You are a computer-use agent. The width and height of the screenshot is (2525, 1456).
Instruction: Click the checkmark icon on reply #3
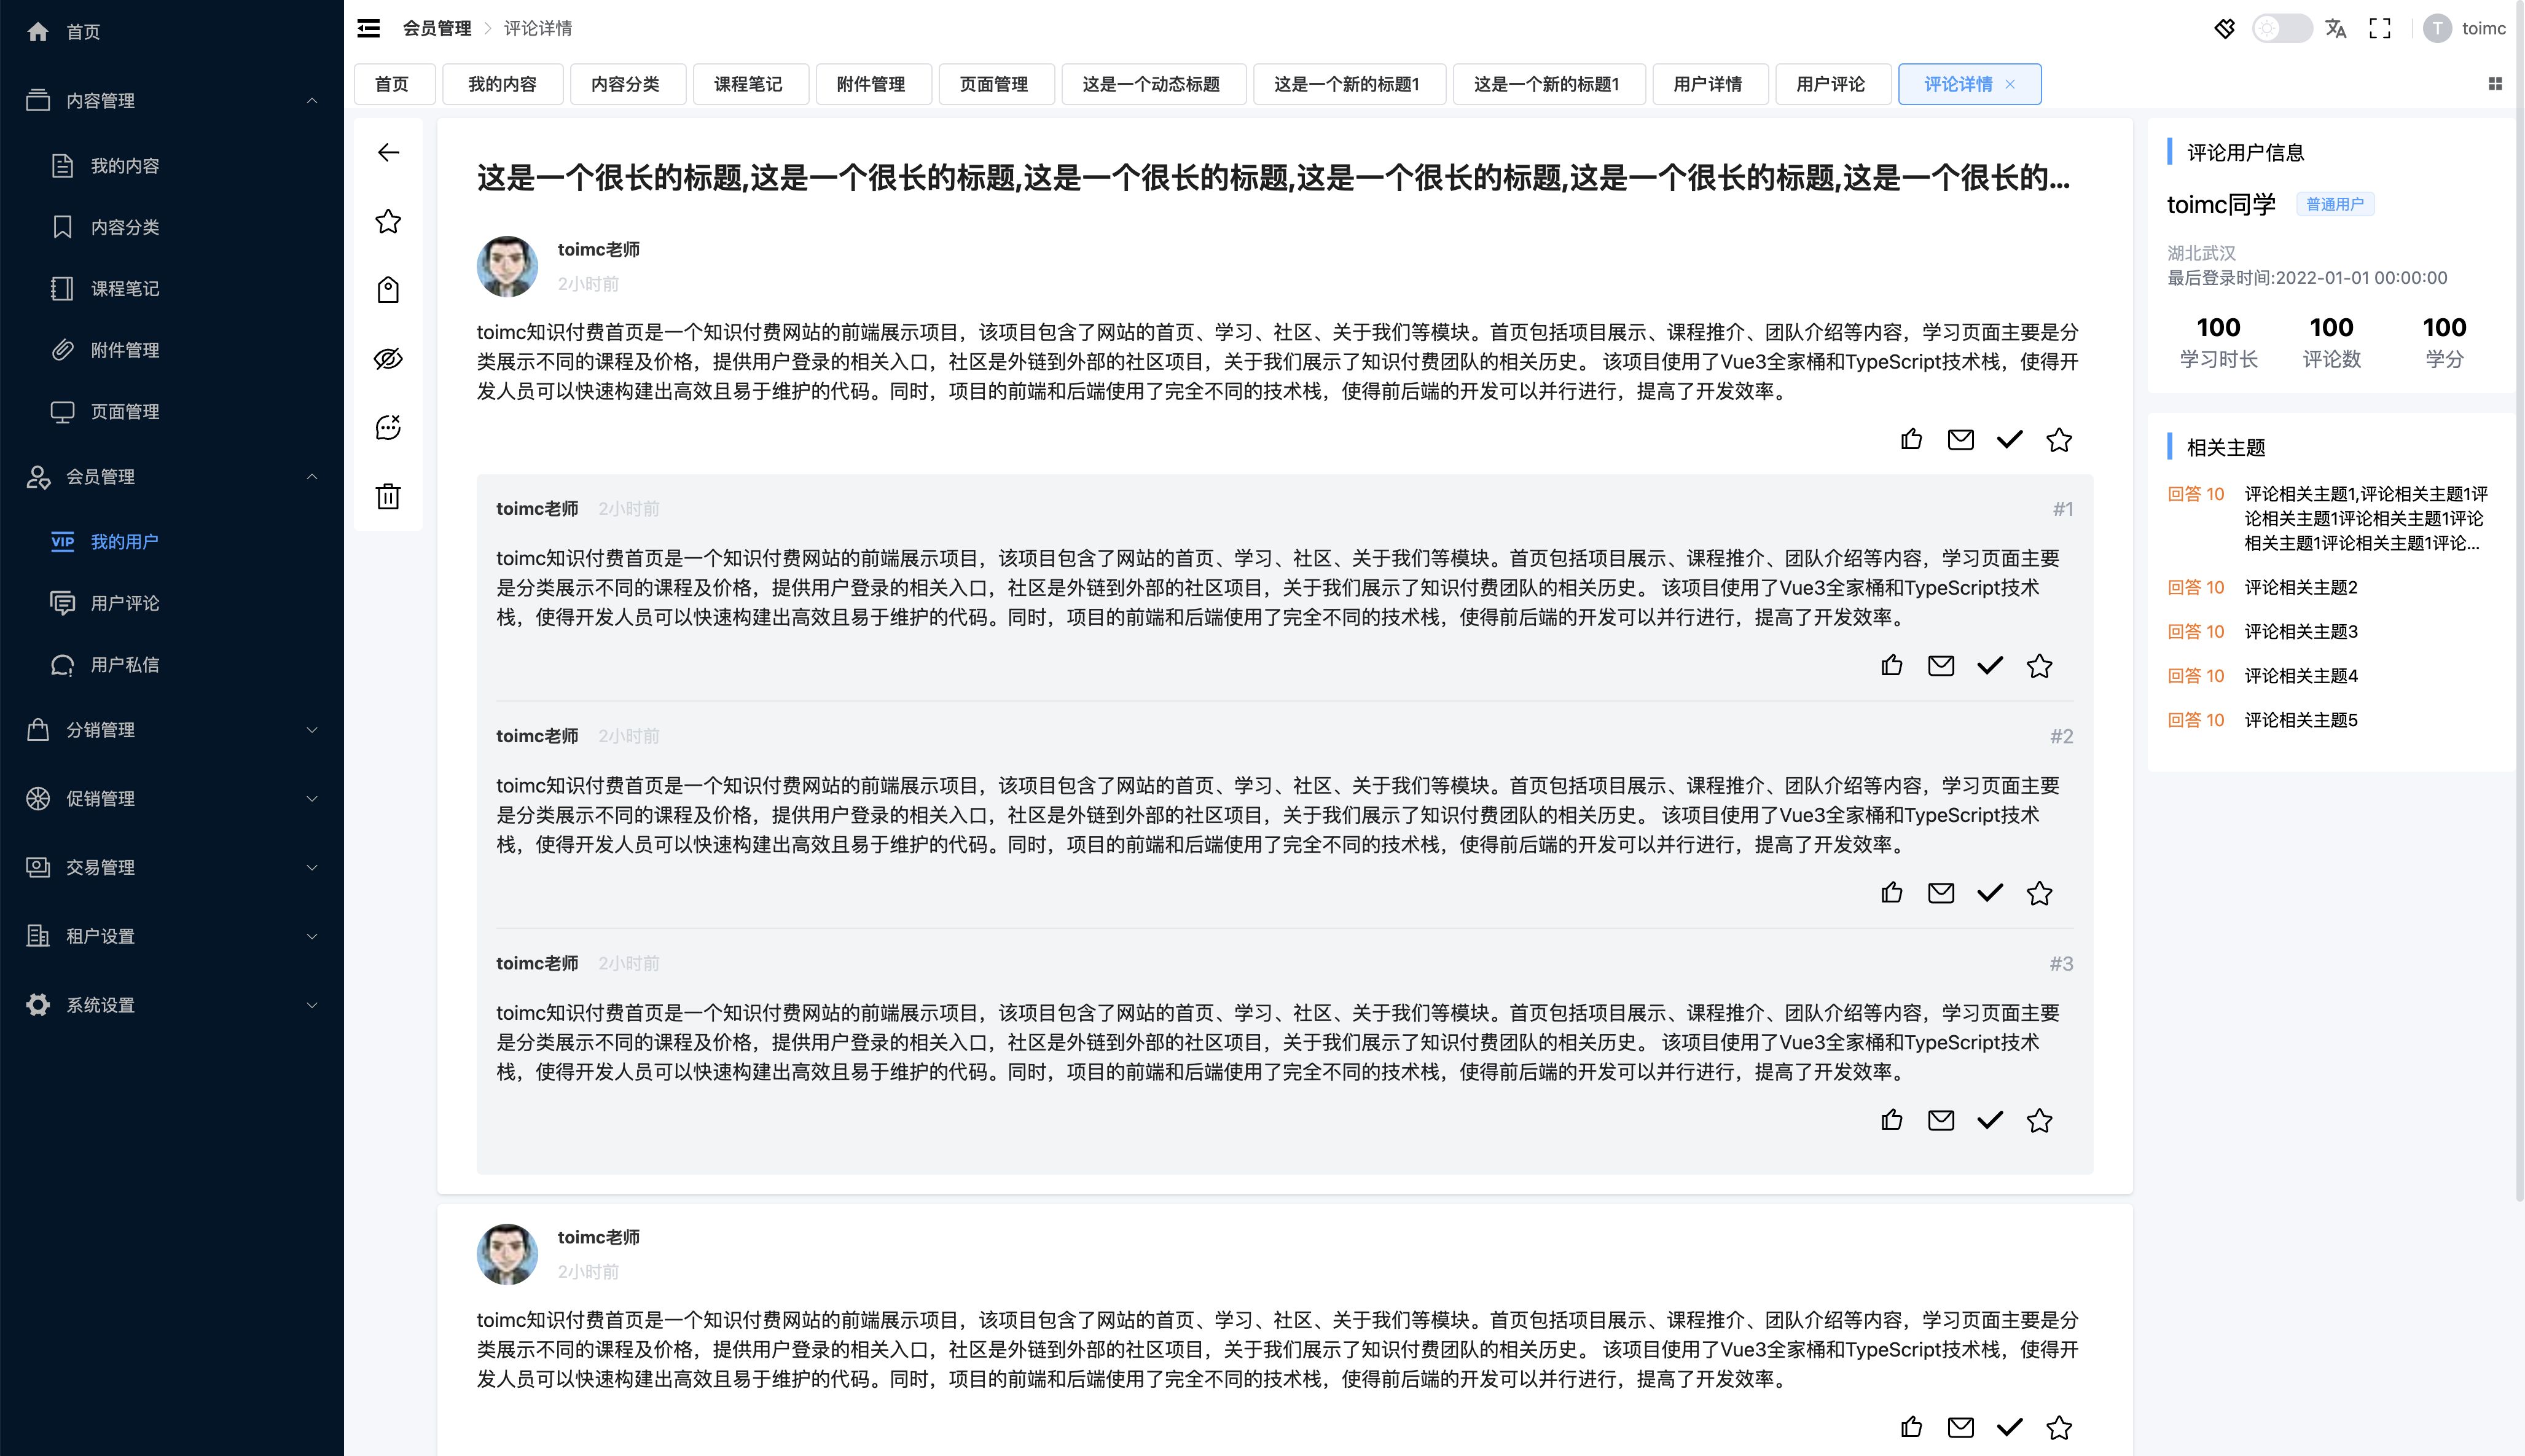coord(1990,1120)
